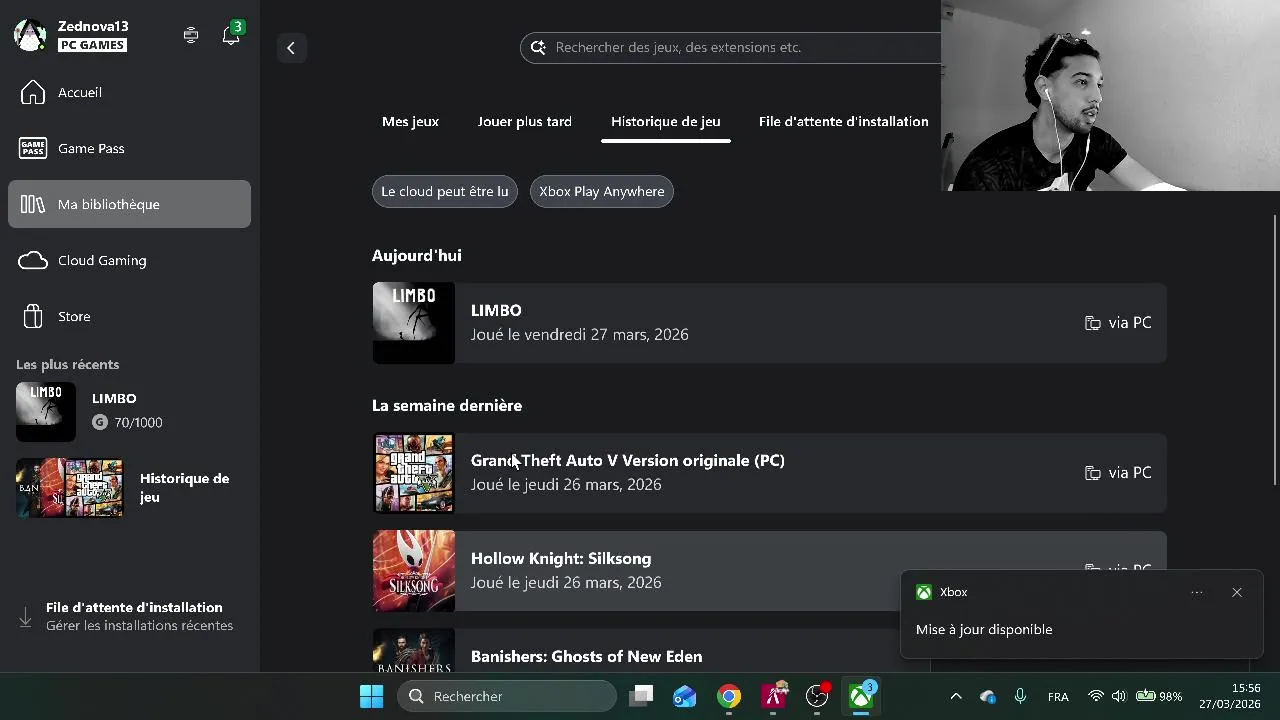Open recent LIMBO in the sidebar

[129, 411]
